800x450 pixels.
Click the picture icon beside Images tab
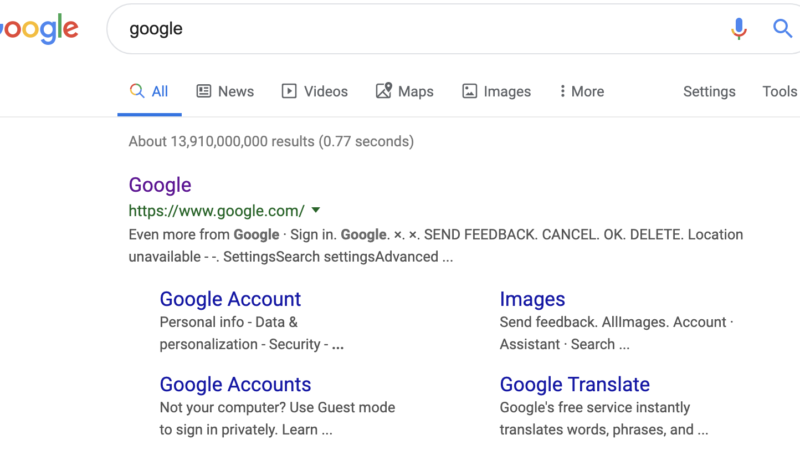pos(469,91)
